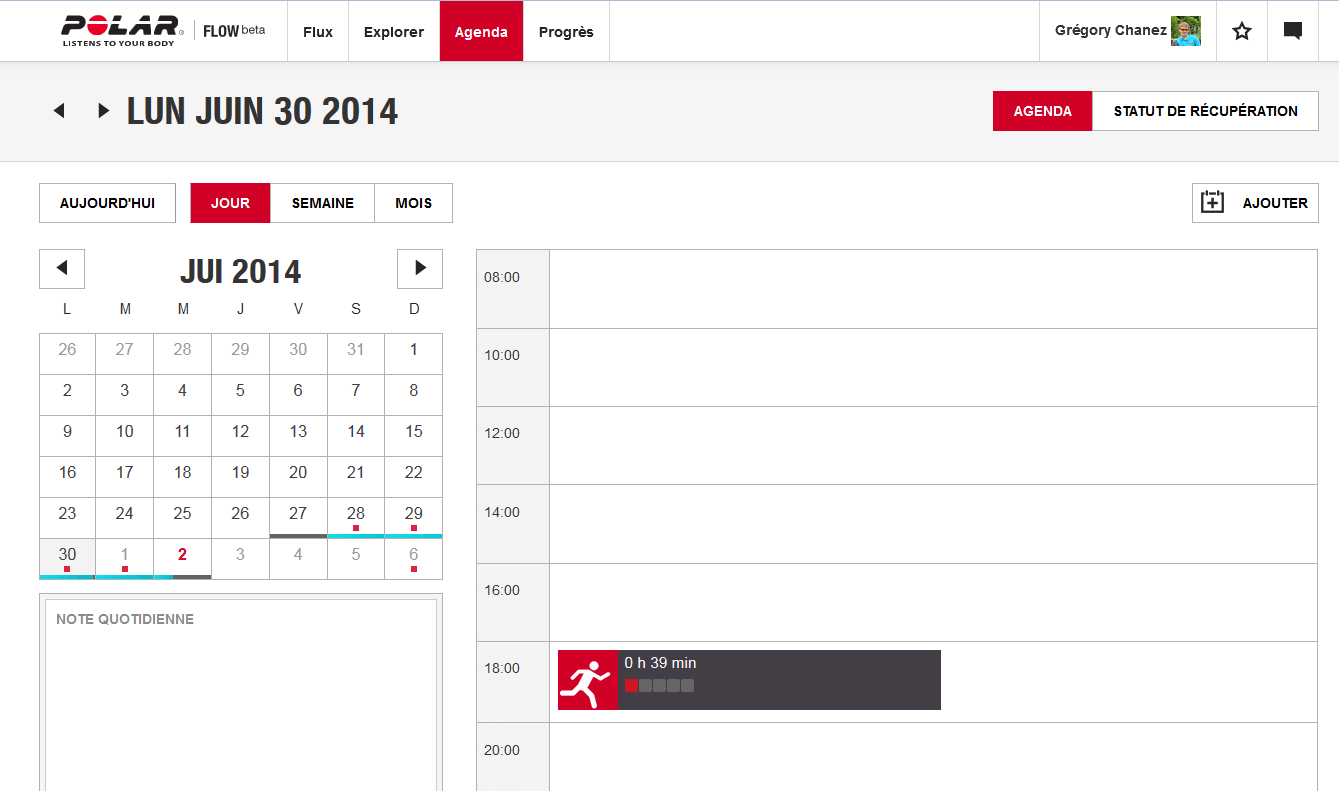The image size is (1339, 791).
Task: Switch to Semaine view
Action: point(322,203)
